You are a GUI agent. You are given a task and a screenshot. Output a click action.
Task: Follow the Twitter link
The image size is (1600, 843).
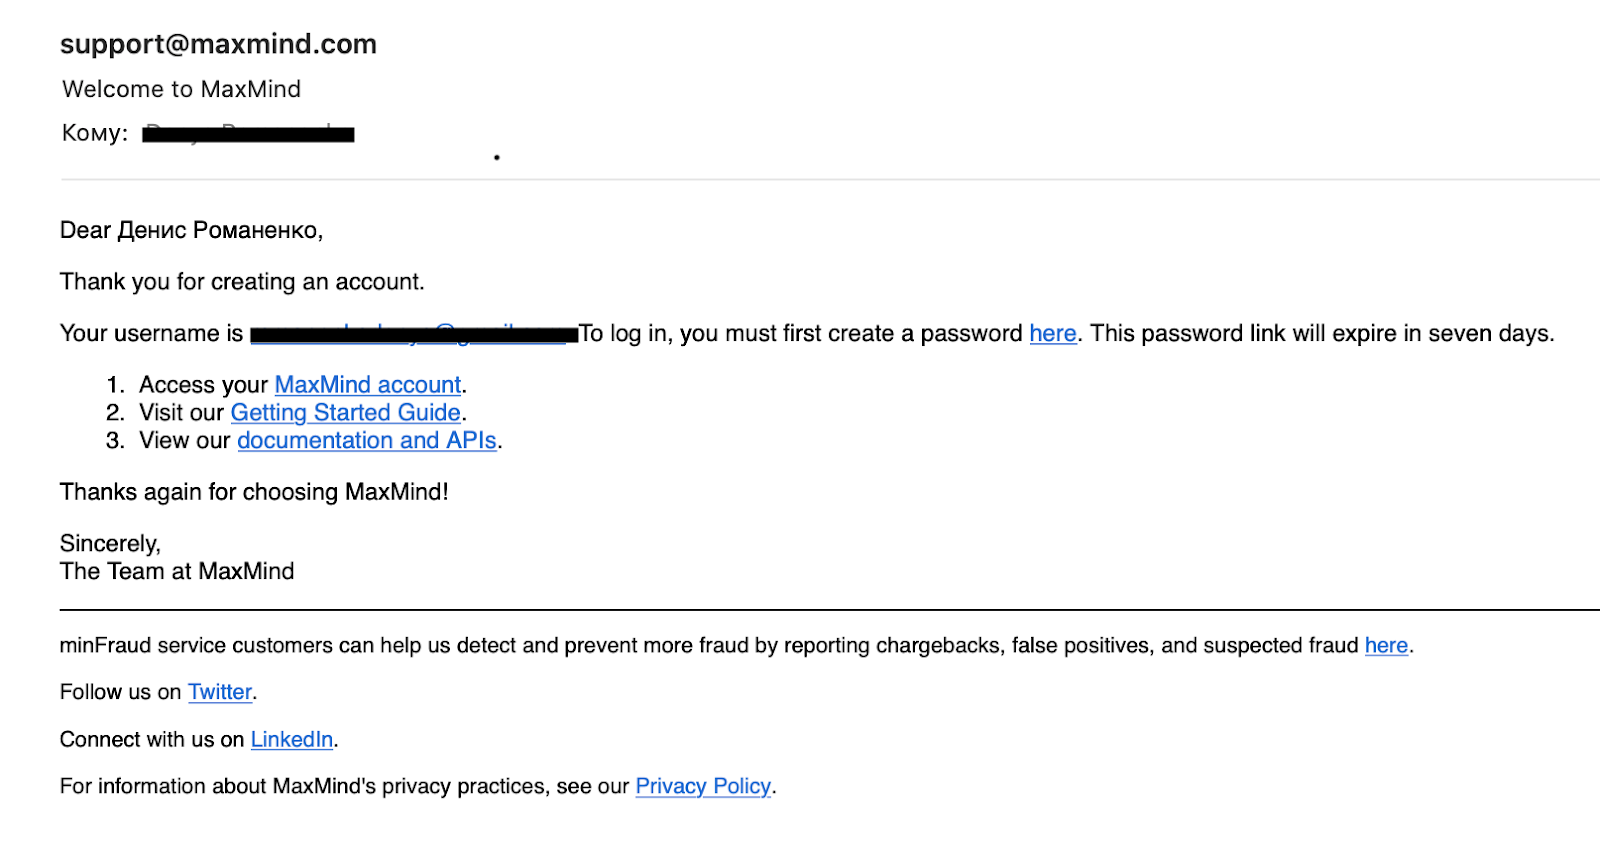[220, 692]
